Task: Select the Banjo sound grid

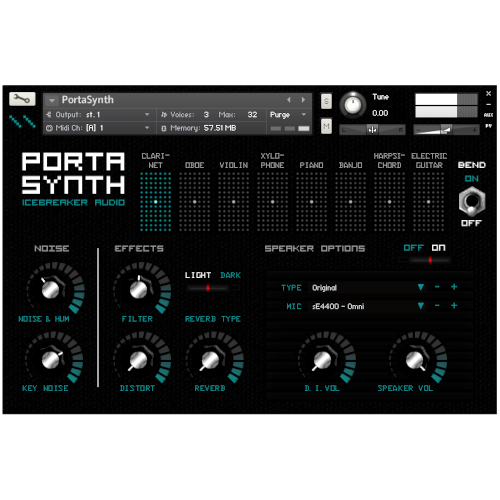Action: tap(351, 202)
